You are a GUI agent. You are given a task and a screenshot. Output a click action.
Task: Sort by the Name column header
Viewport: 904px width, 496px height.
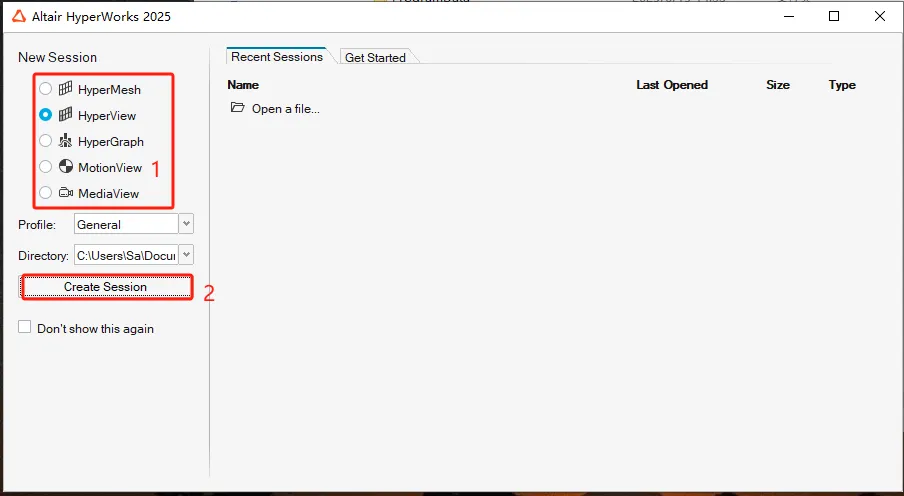[243, 85]
